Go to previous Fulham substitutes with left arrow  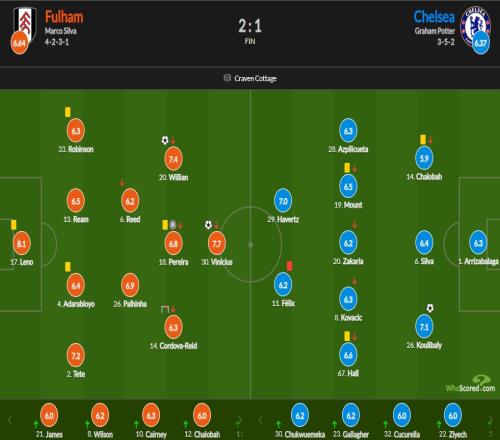coord(10,420)
